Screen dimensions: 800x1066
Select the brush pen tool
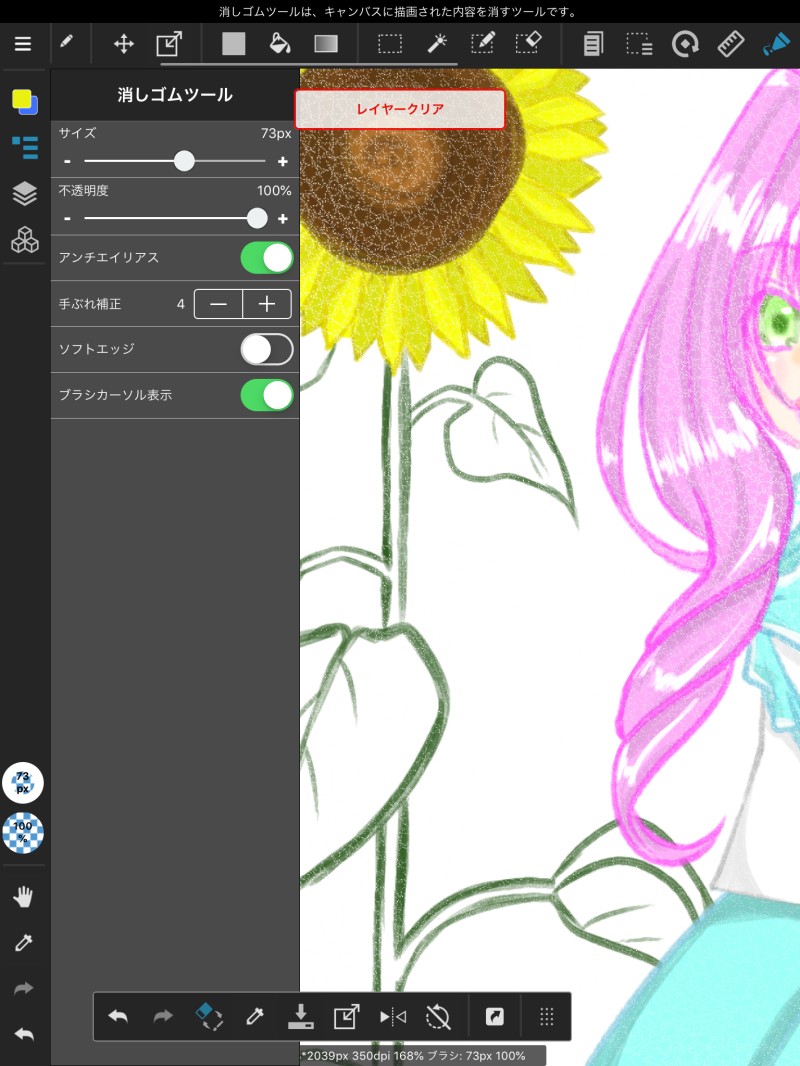click(66, 42)
